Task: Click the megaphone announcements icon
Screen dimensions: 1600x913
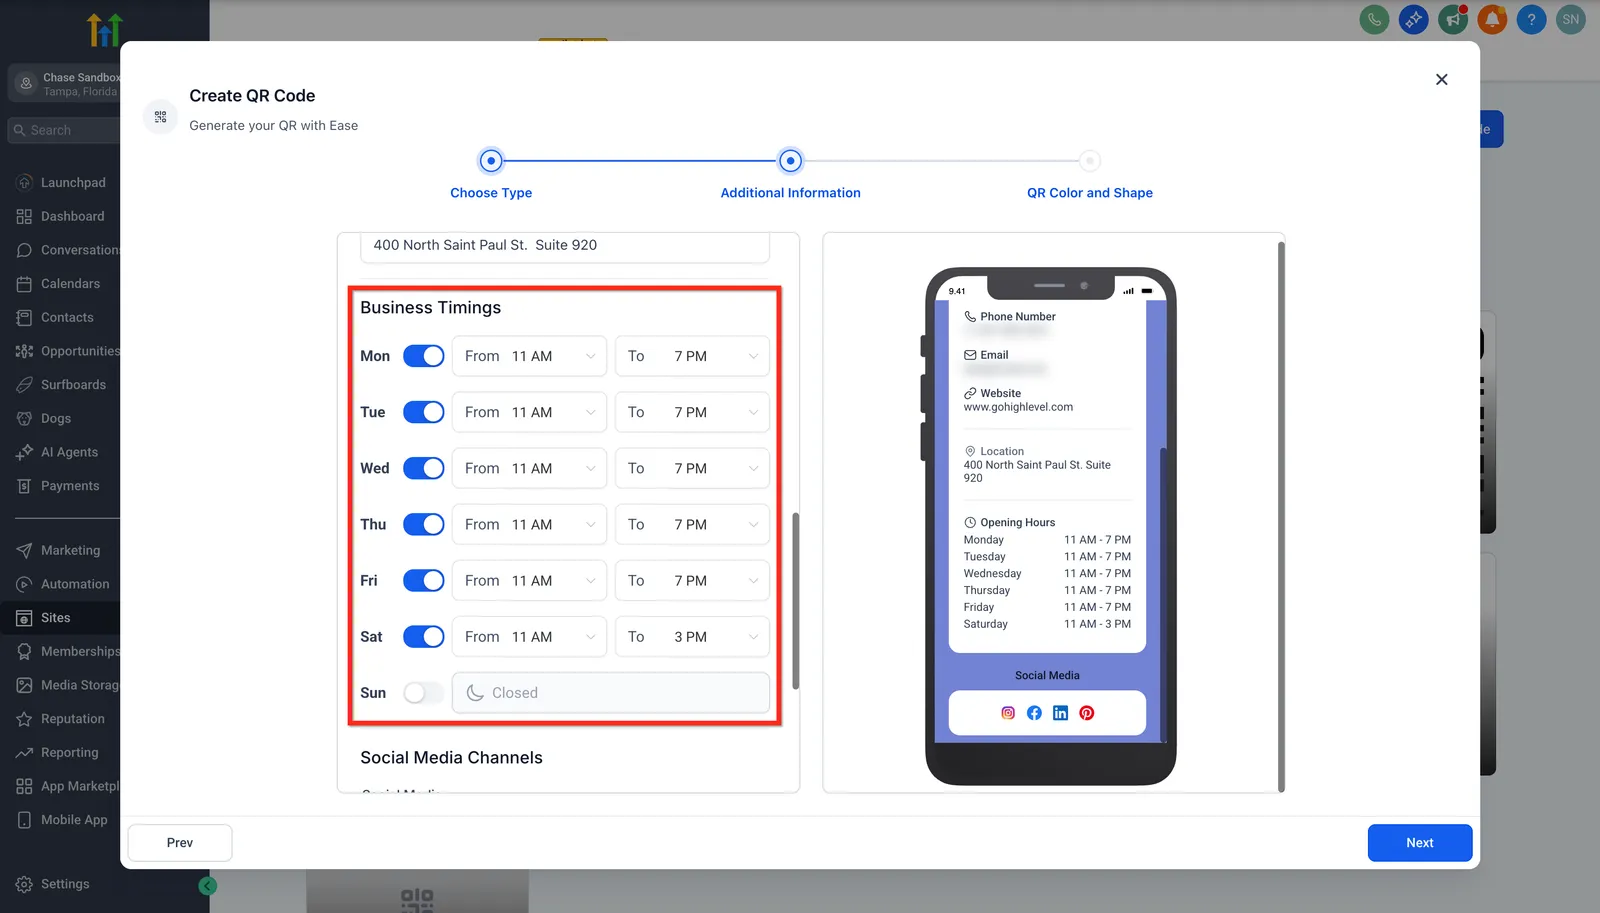Action: (1453, 19)
